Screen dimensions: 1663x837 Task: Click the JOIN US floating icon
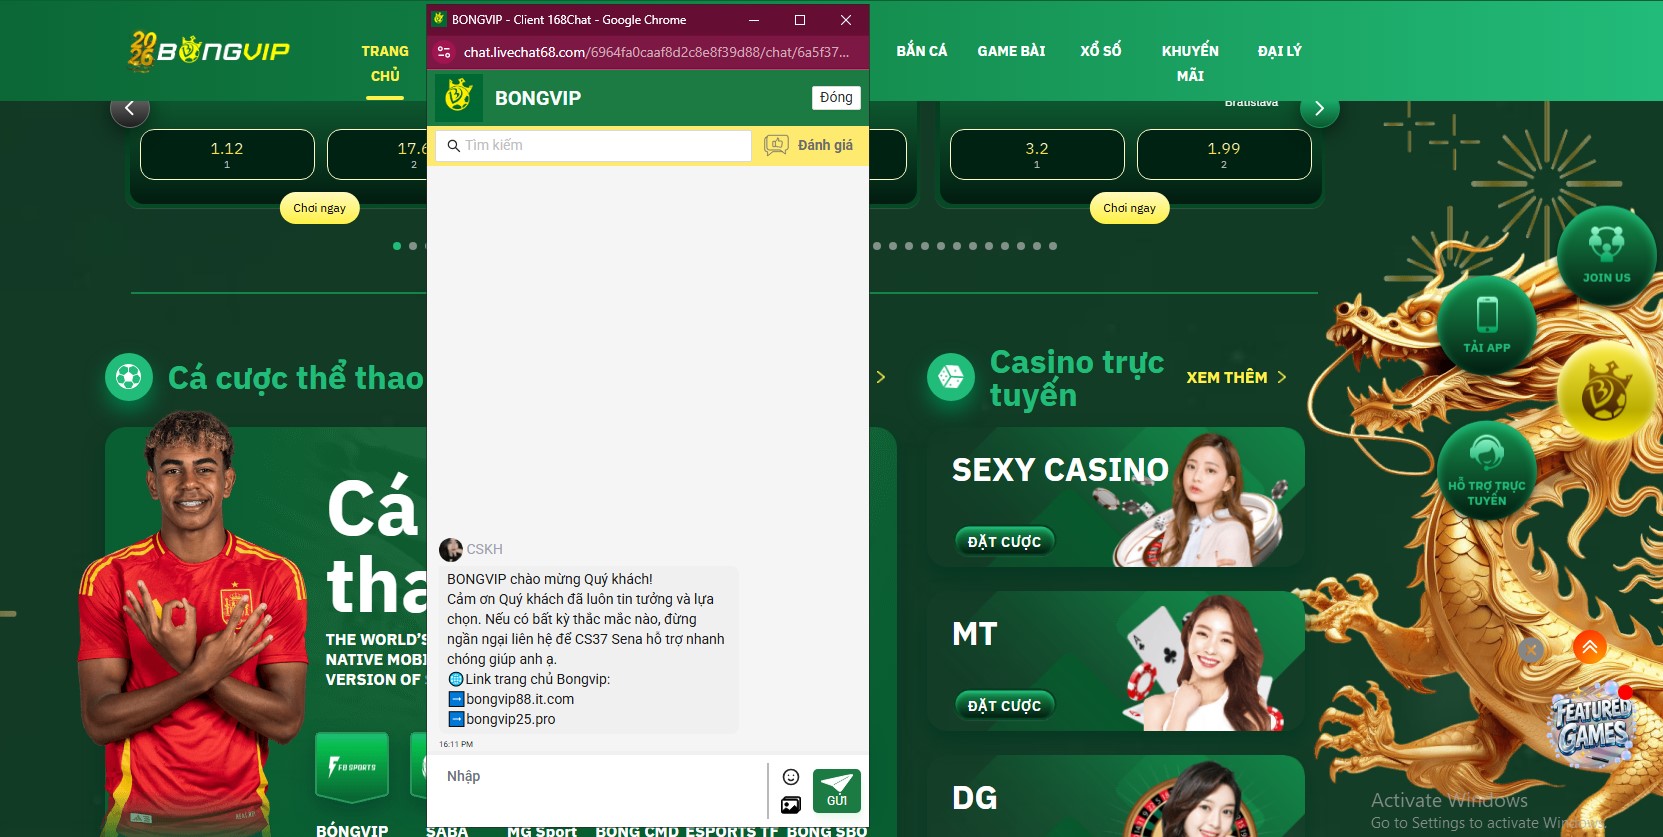pos(1606,254)
